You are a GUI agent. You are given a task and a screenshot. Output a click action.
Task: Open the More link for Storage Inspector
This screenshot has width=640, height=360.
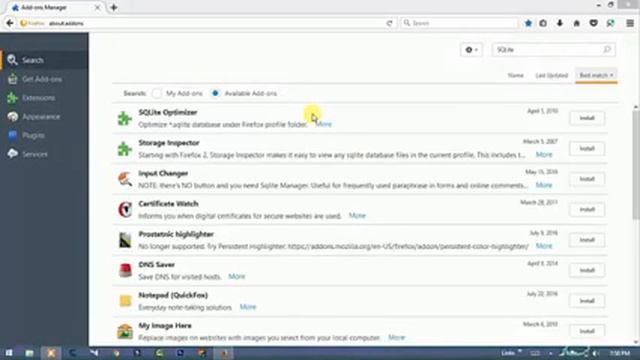[x=544, y=155]
